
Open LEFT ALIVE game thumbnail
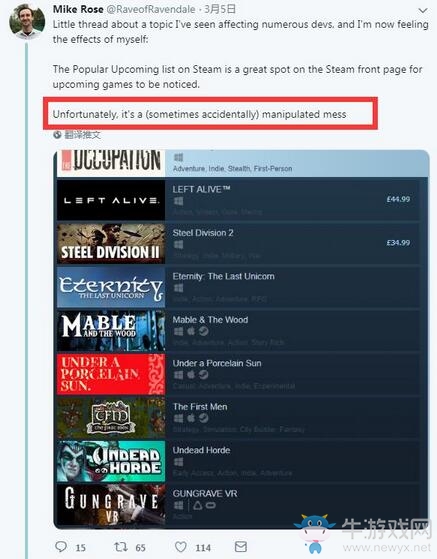[x=111, y=200]
